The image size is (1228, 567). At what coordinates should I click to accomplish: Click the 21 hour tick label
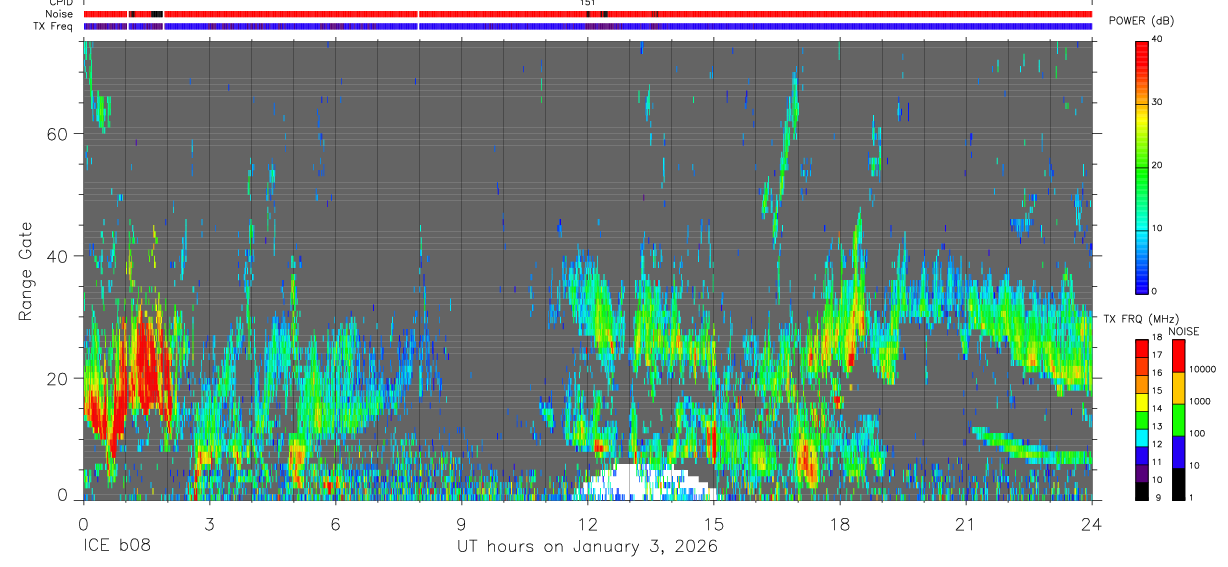[x=965, y=524]
